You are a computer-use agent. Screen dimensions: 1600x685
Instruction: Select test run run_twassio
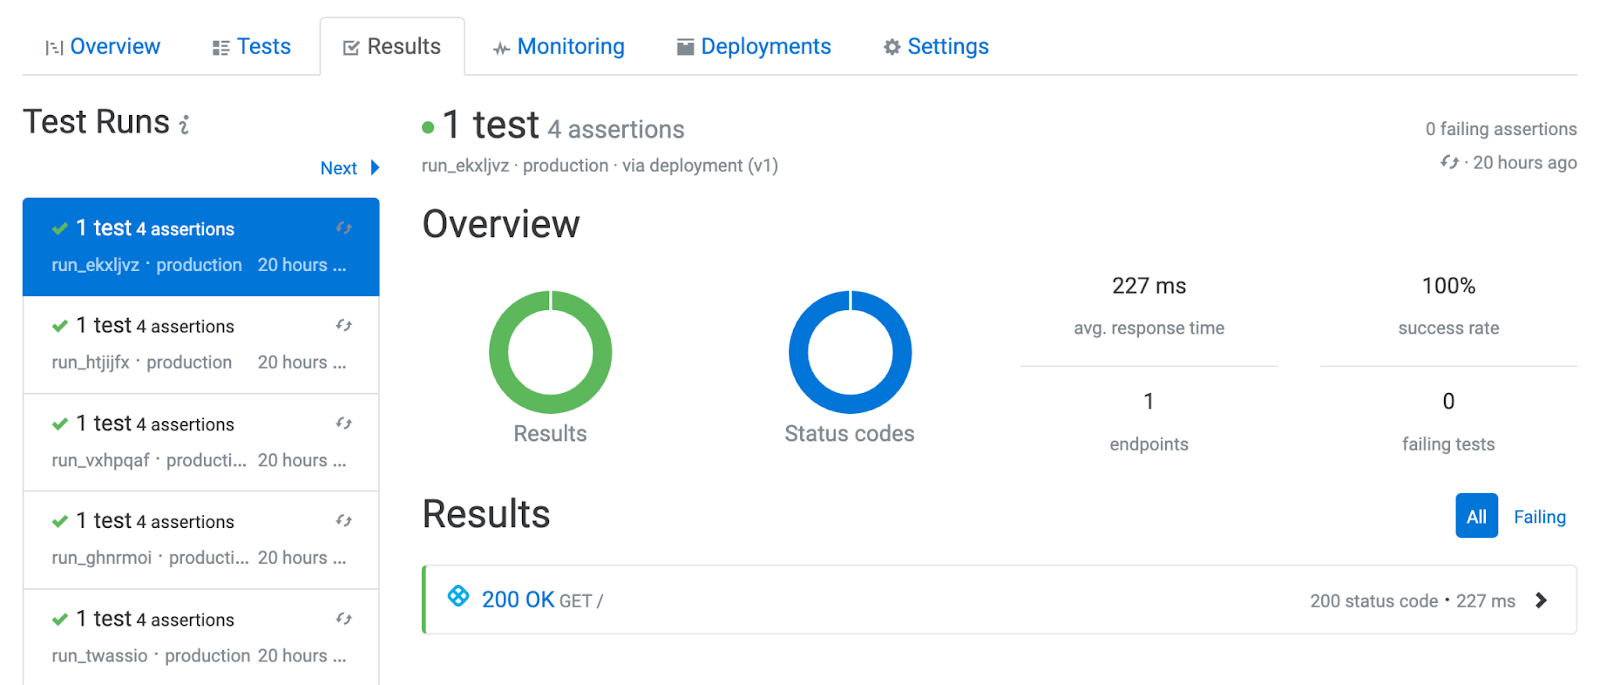click(201, 637)
